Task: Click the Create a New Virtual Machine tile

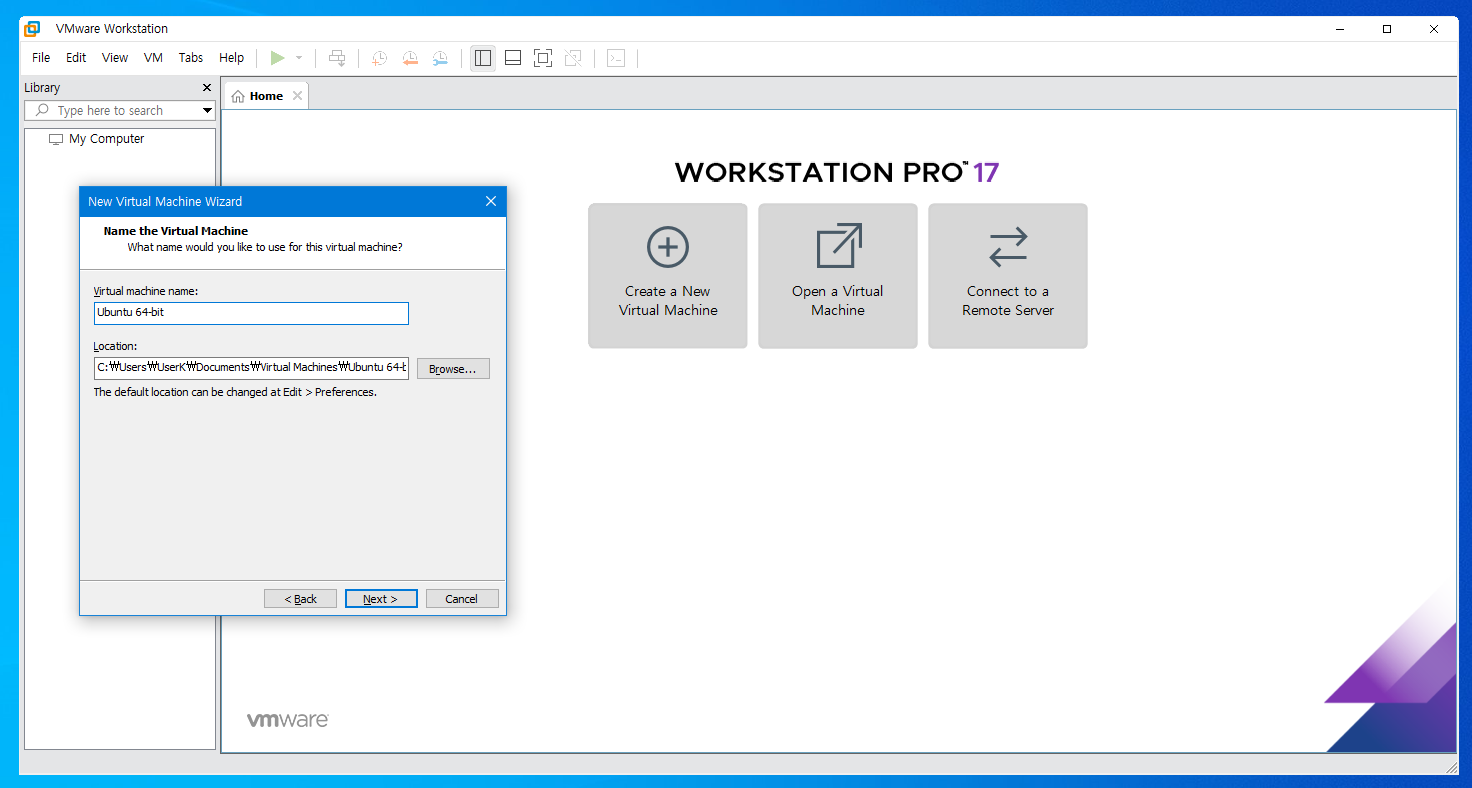Action: [x=668, y=276]
